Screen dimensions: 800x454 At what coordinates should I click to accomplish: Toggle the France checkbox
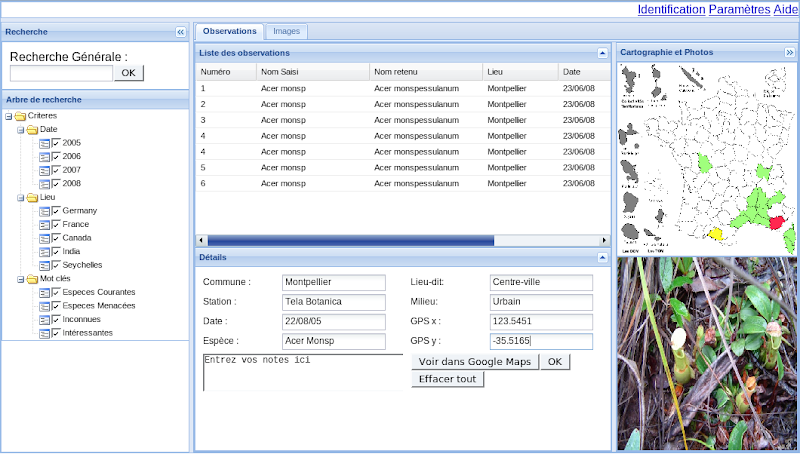(56, 224)
